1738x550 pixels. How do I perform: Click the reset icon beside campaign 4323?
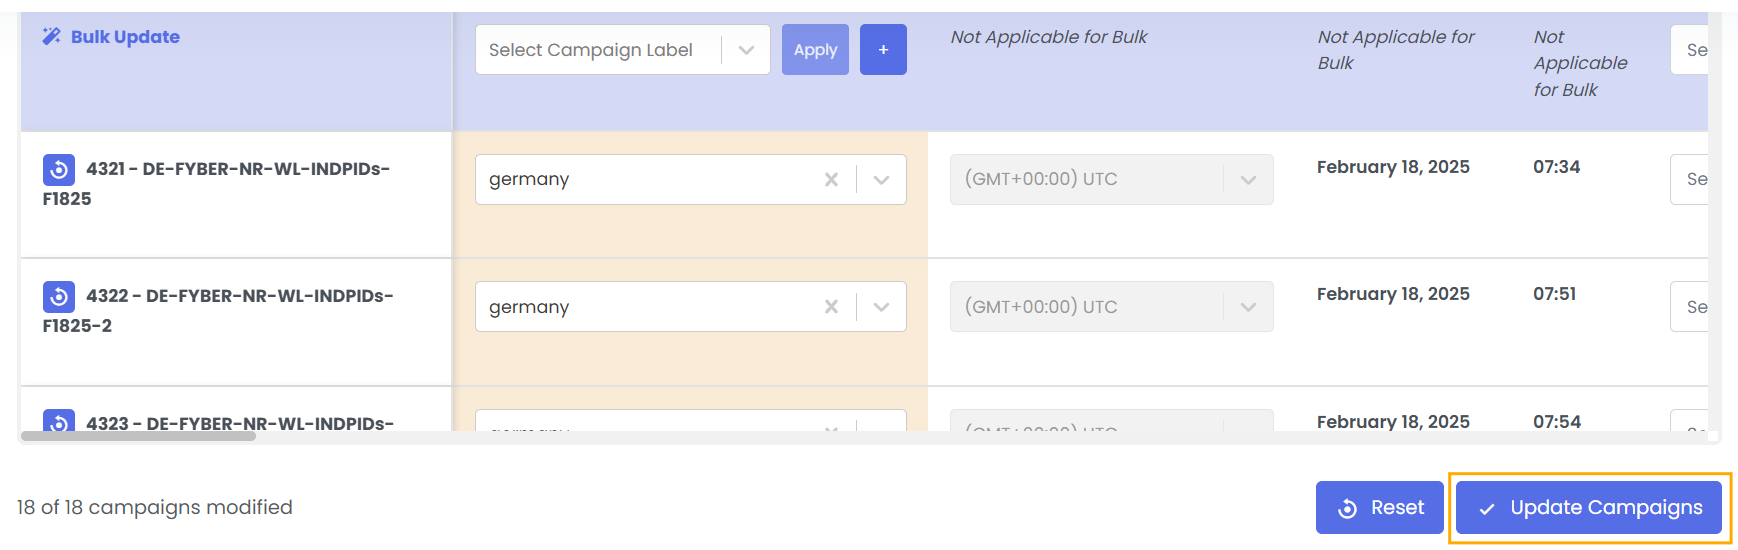(59, 422)
